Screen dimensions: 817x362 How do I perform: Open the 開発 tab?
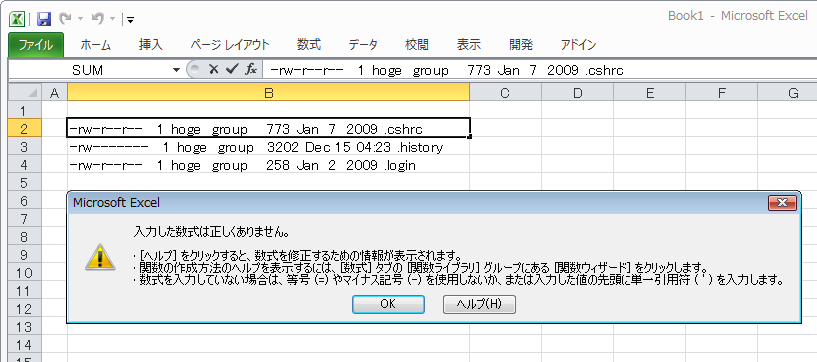coord(521,45)
